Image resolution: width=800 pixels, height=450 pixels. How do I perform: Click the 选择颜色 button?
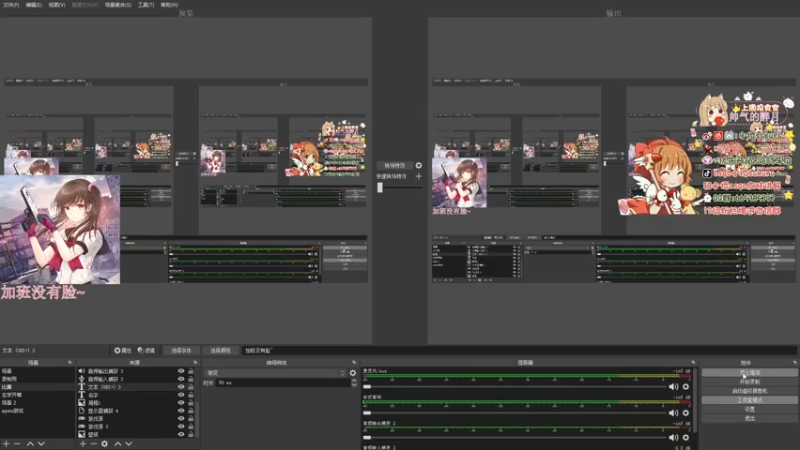click(220, 351)
